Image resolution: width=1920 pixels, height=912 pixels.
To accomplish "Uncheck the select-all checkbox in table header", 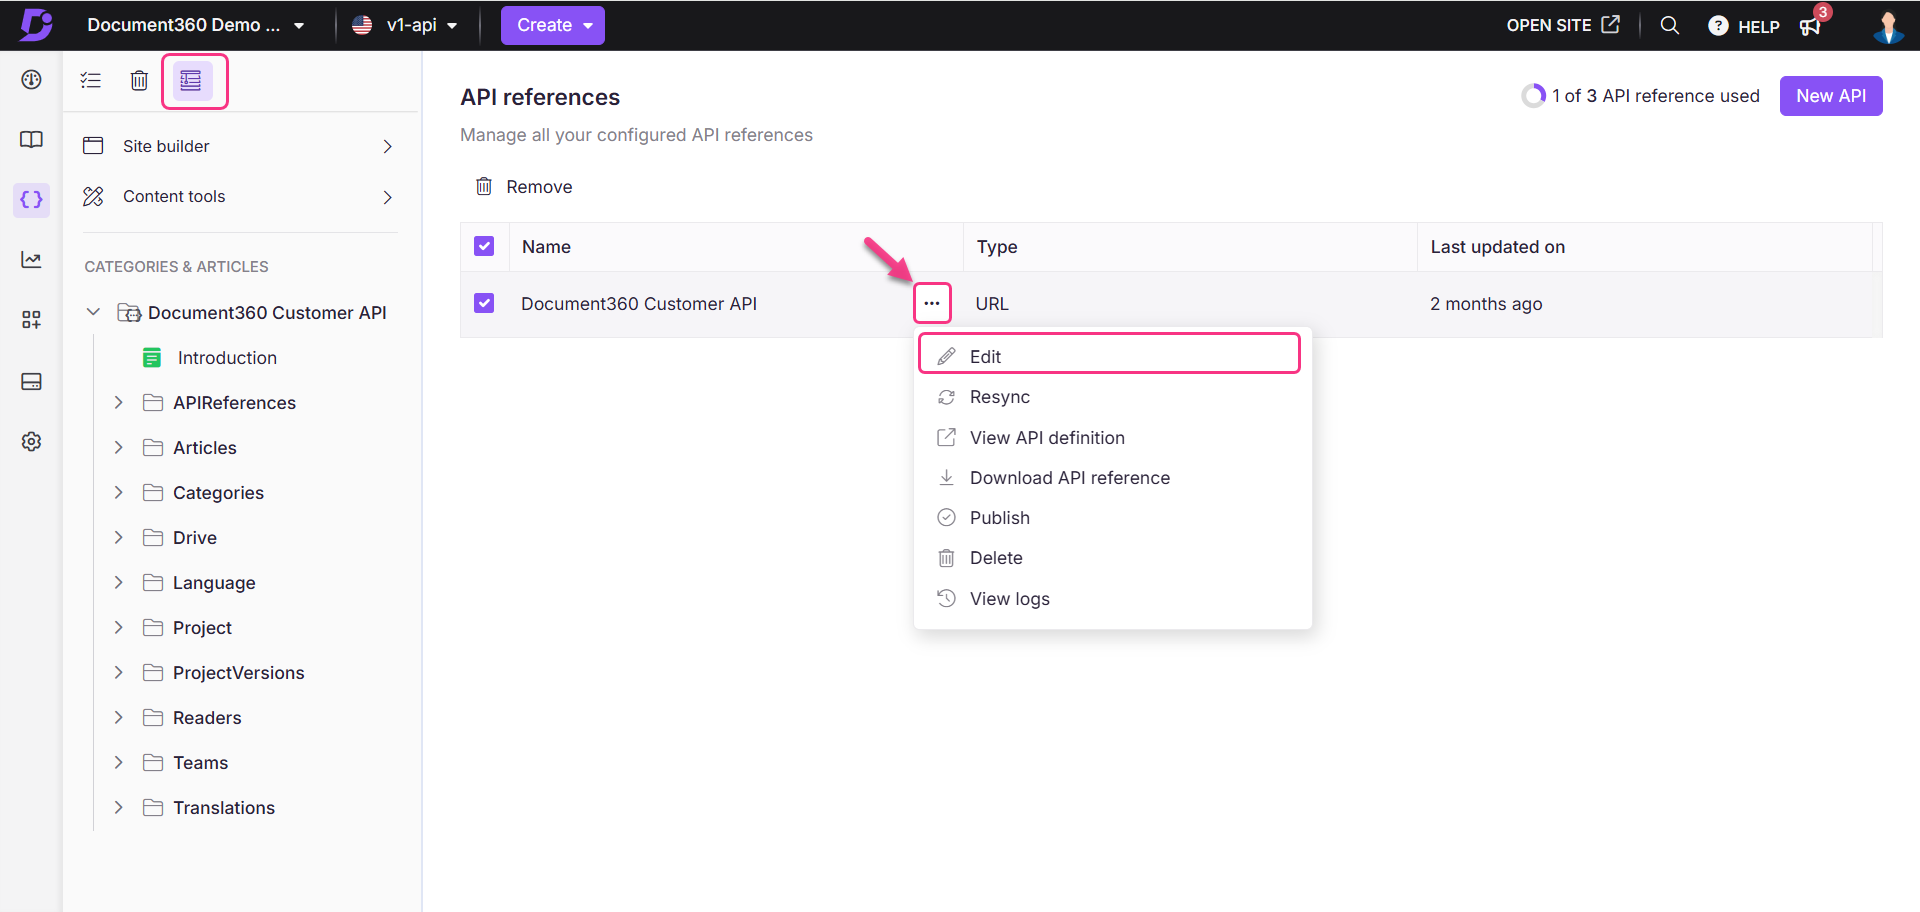I will 484,246.
